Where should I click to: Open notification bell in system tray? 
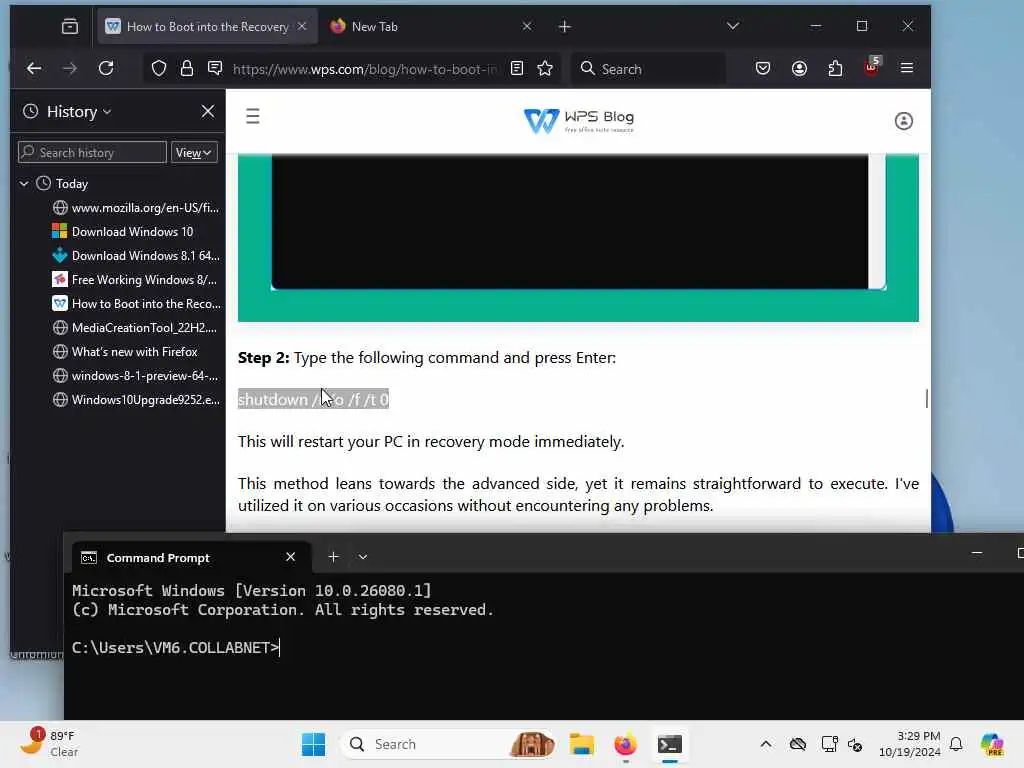pos(957,744)
